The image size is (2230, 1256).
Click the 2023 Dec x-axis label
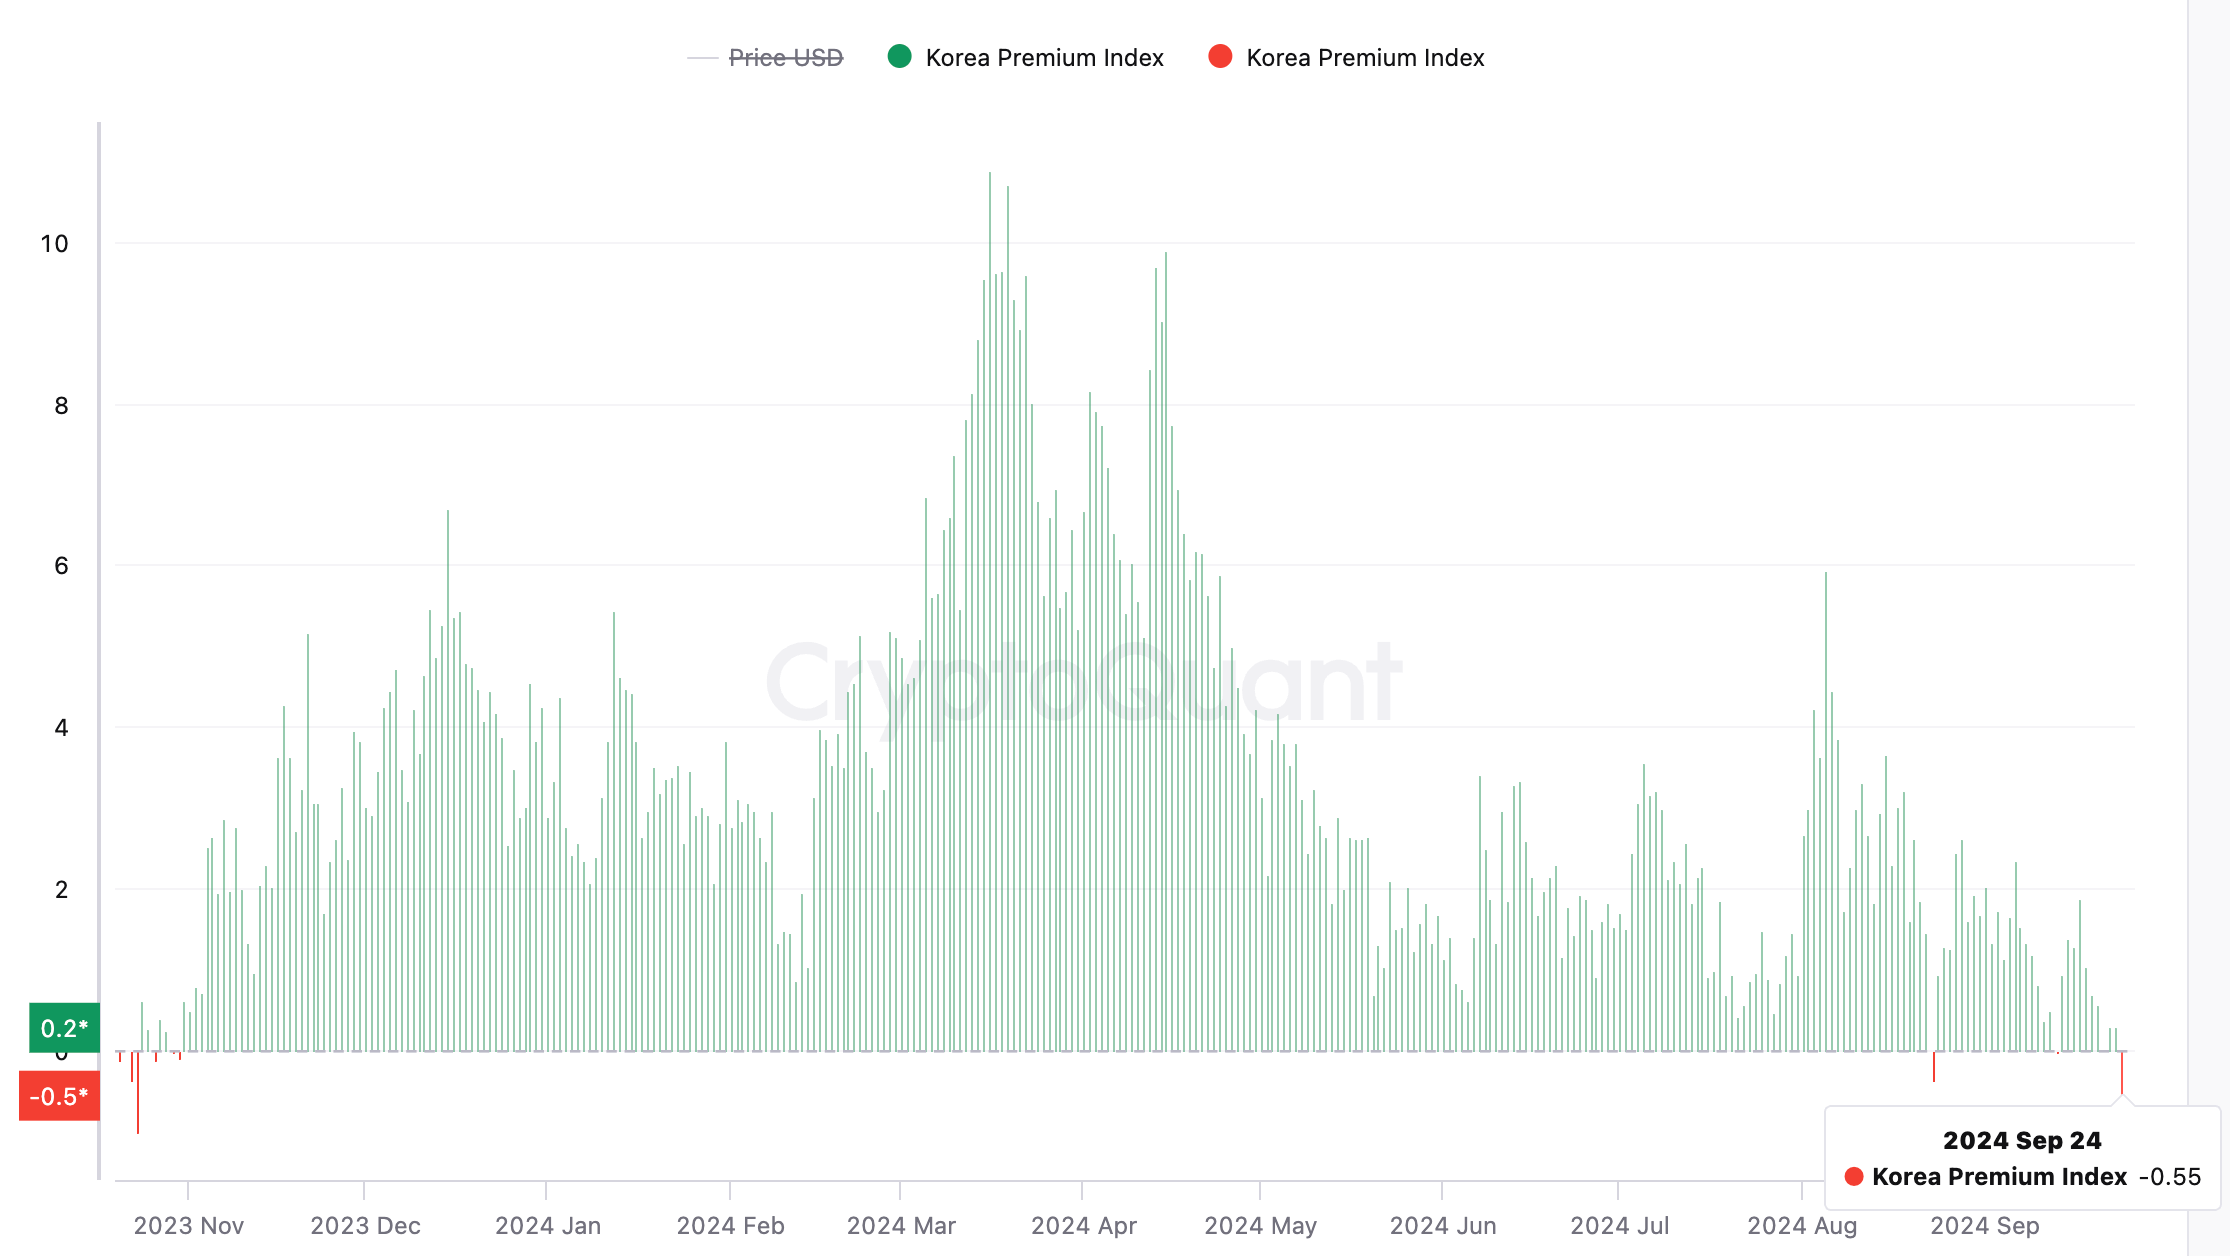pyautogui.click(x=365, y=1226)
